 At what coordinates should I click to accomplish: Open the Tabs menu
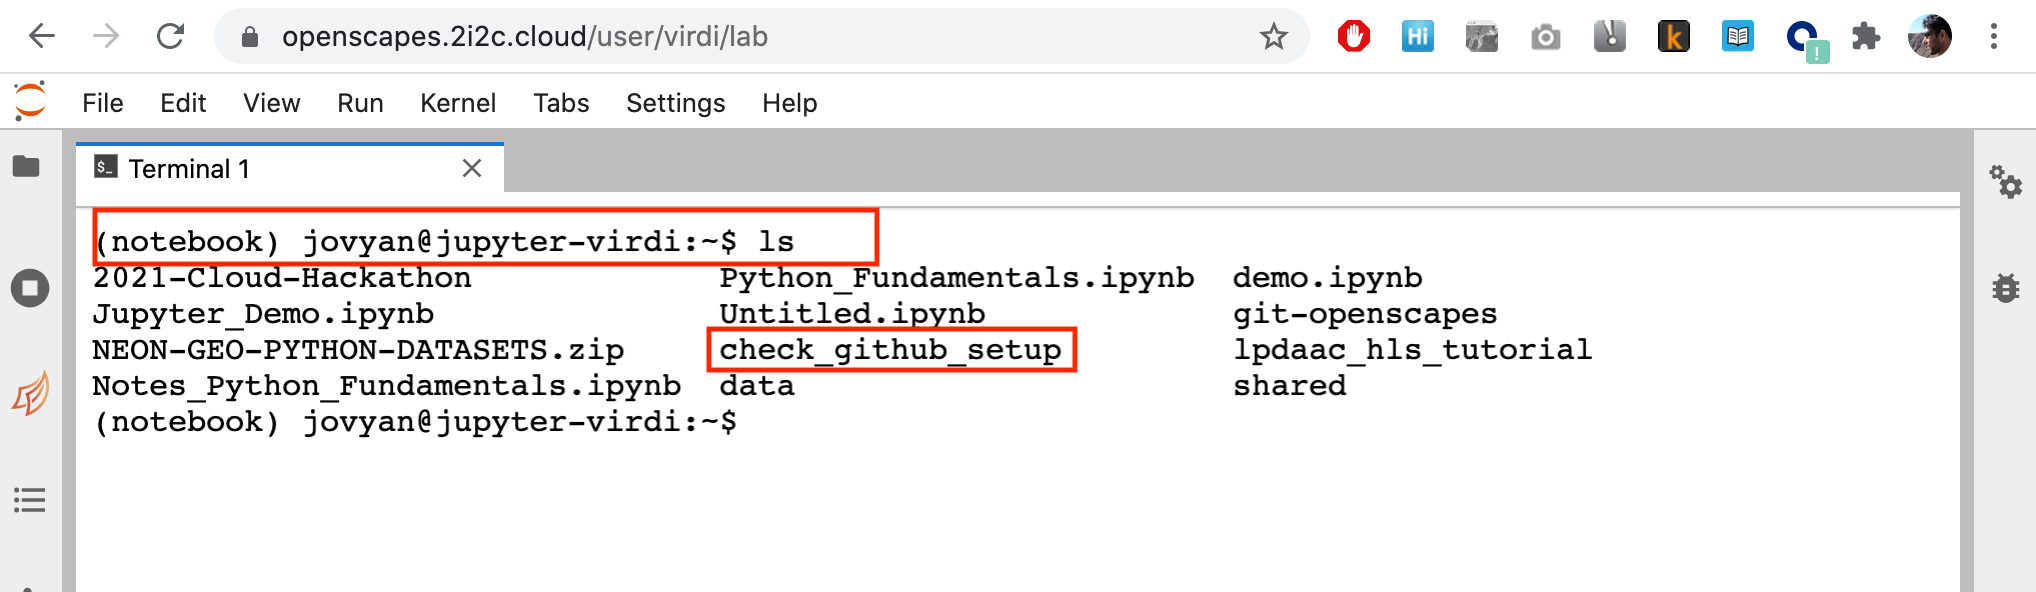[x=561, y=103]
